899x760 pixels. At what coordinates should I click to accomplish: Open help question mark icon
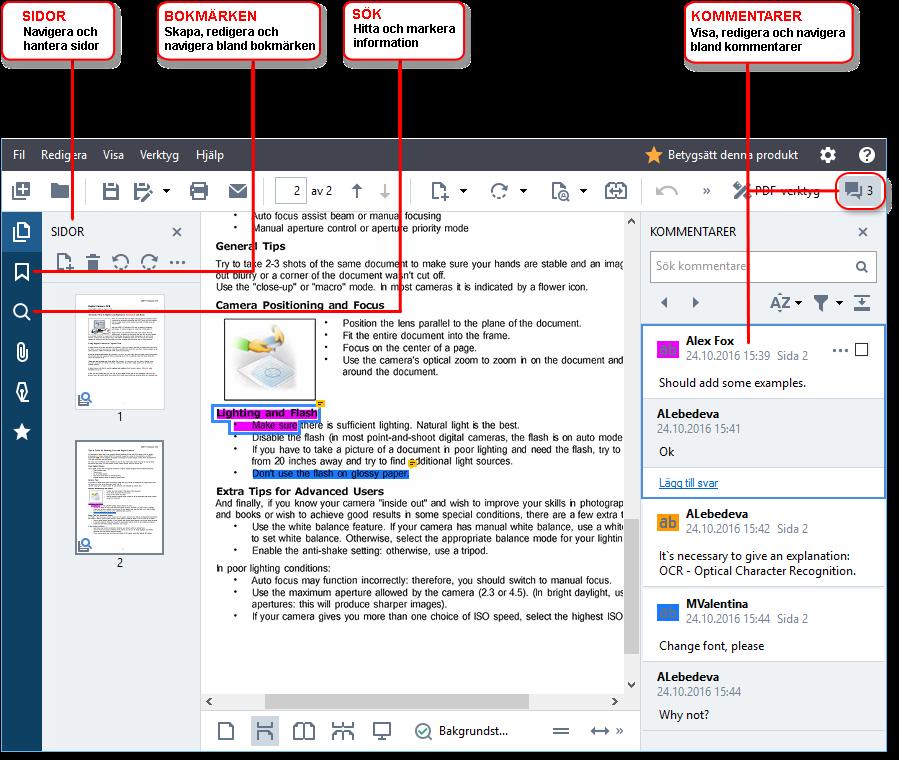(x=866, y=155)
